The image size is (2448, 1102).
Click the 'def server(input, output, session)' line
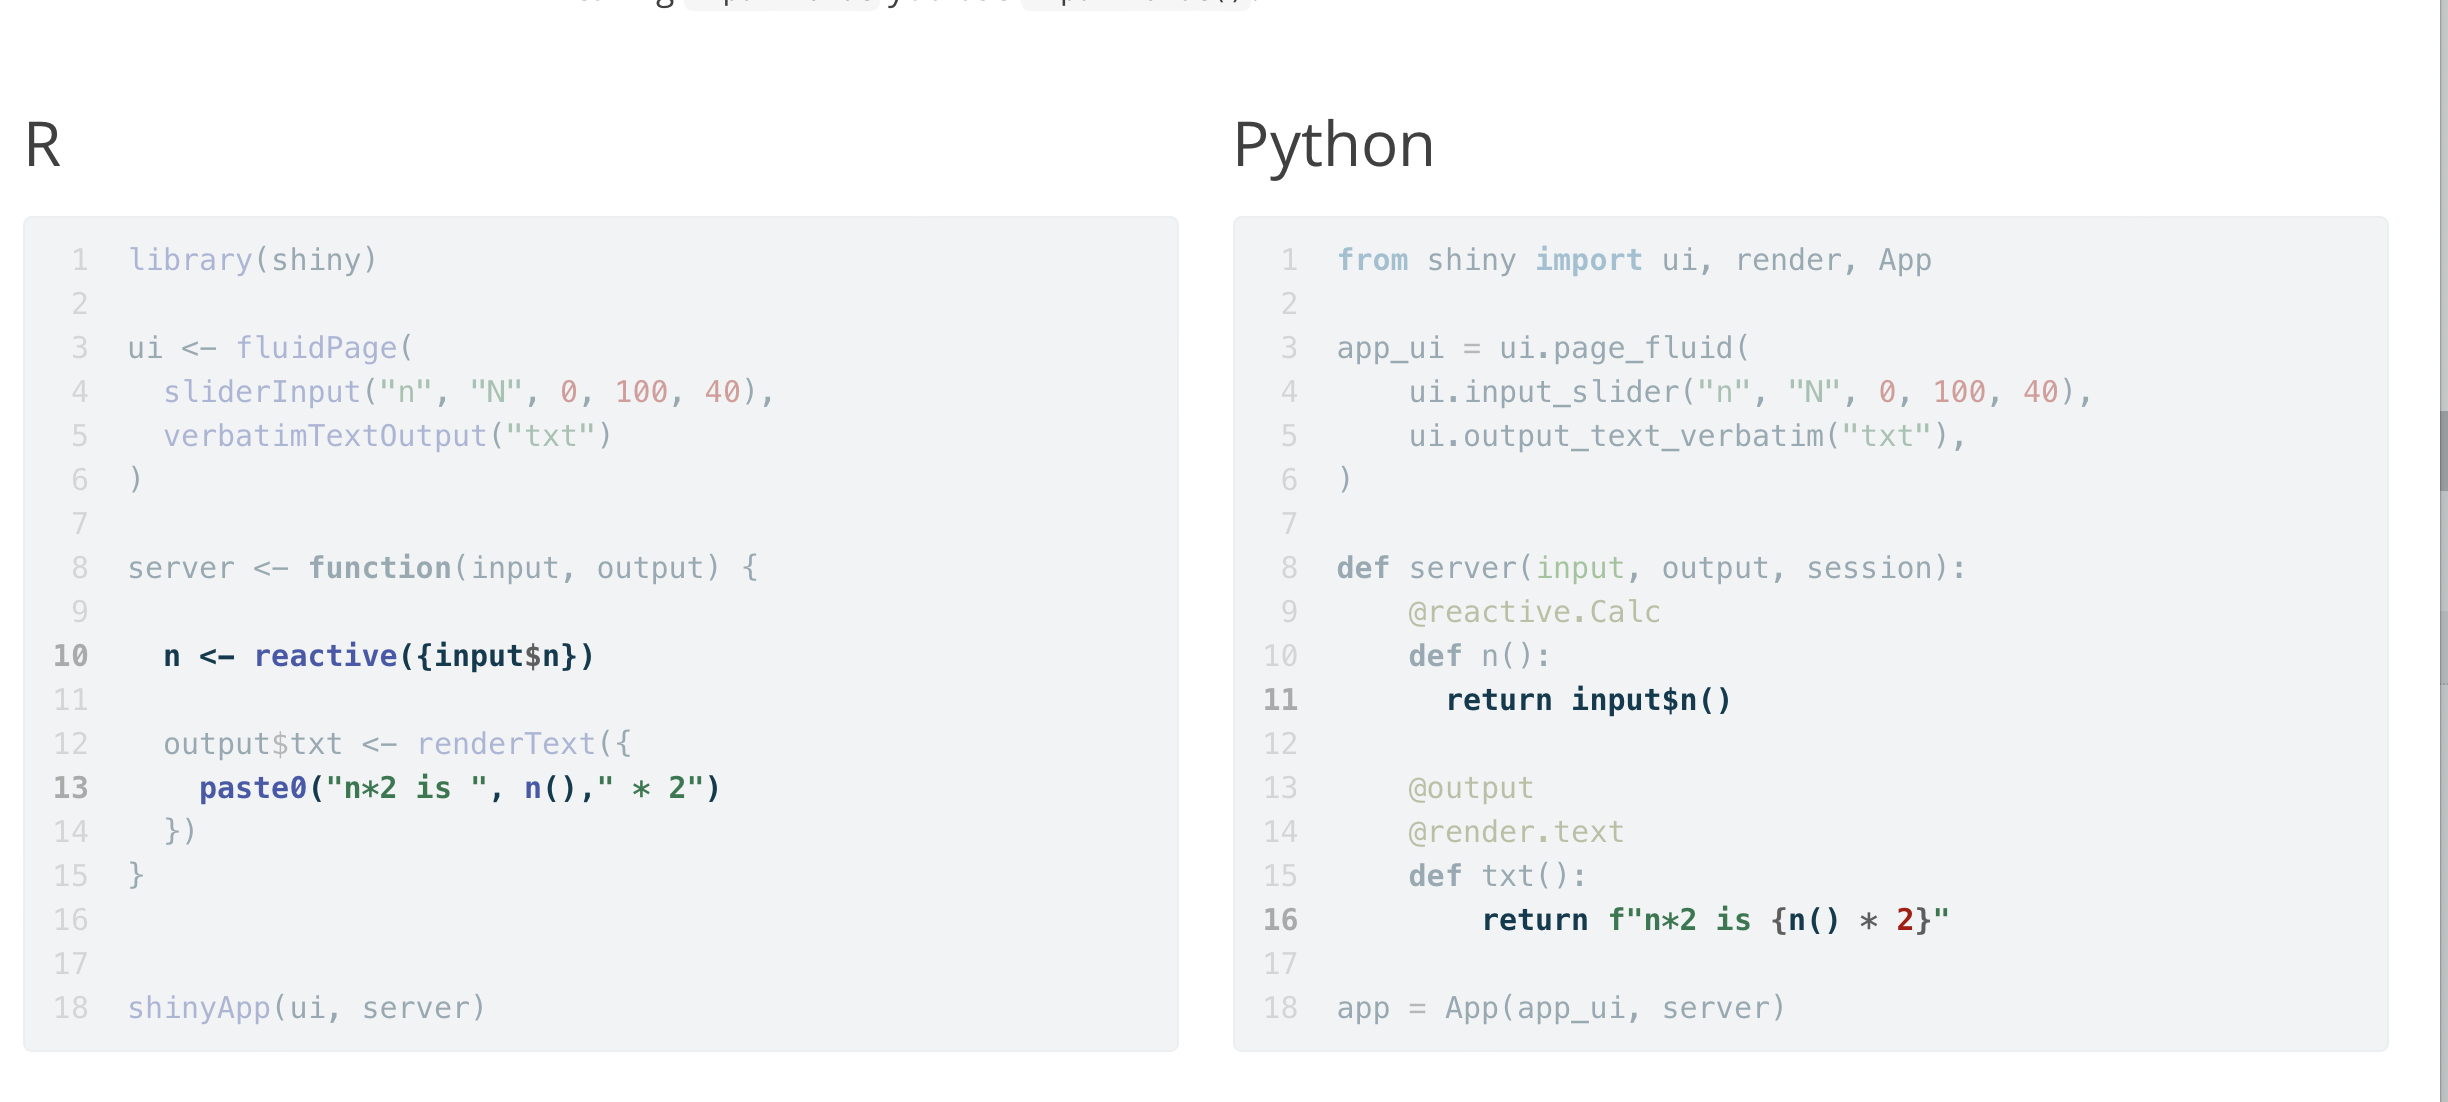[x=1650, y=568]
